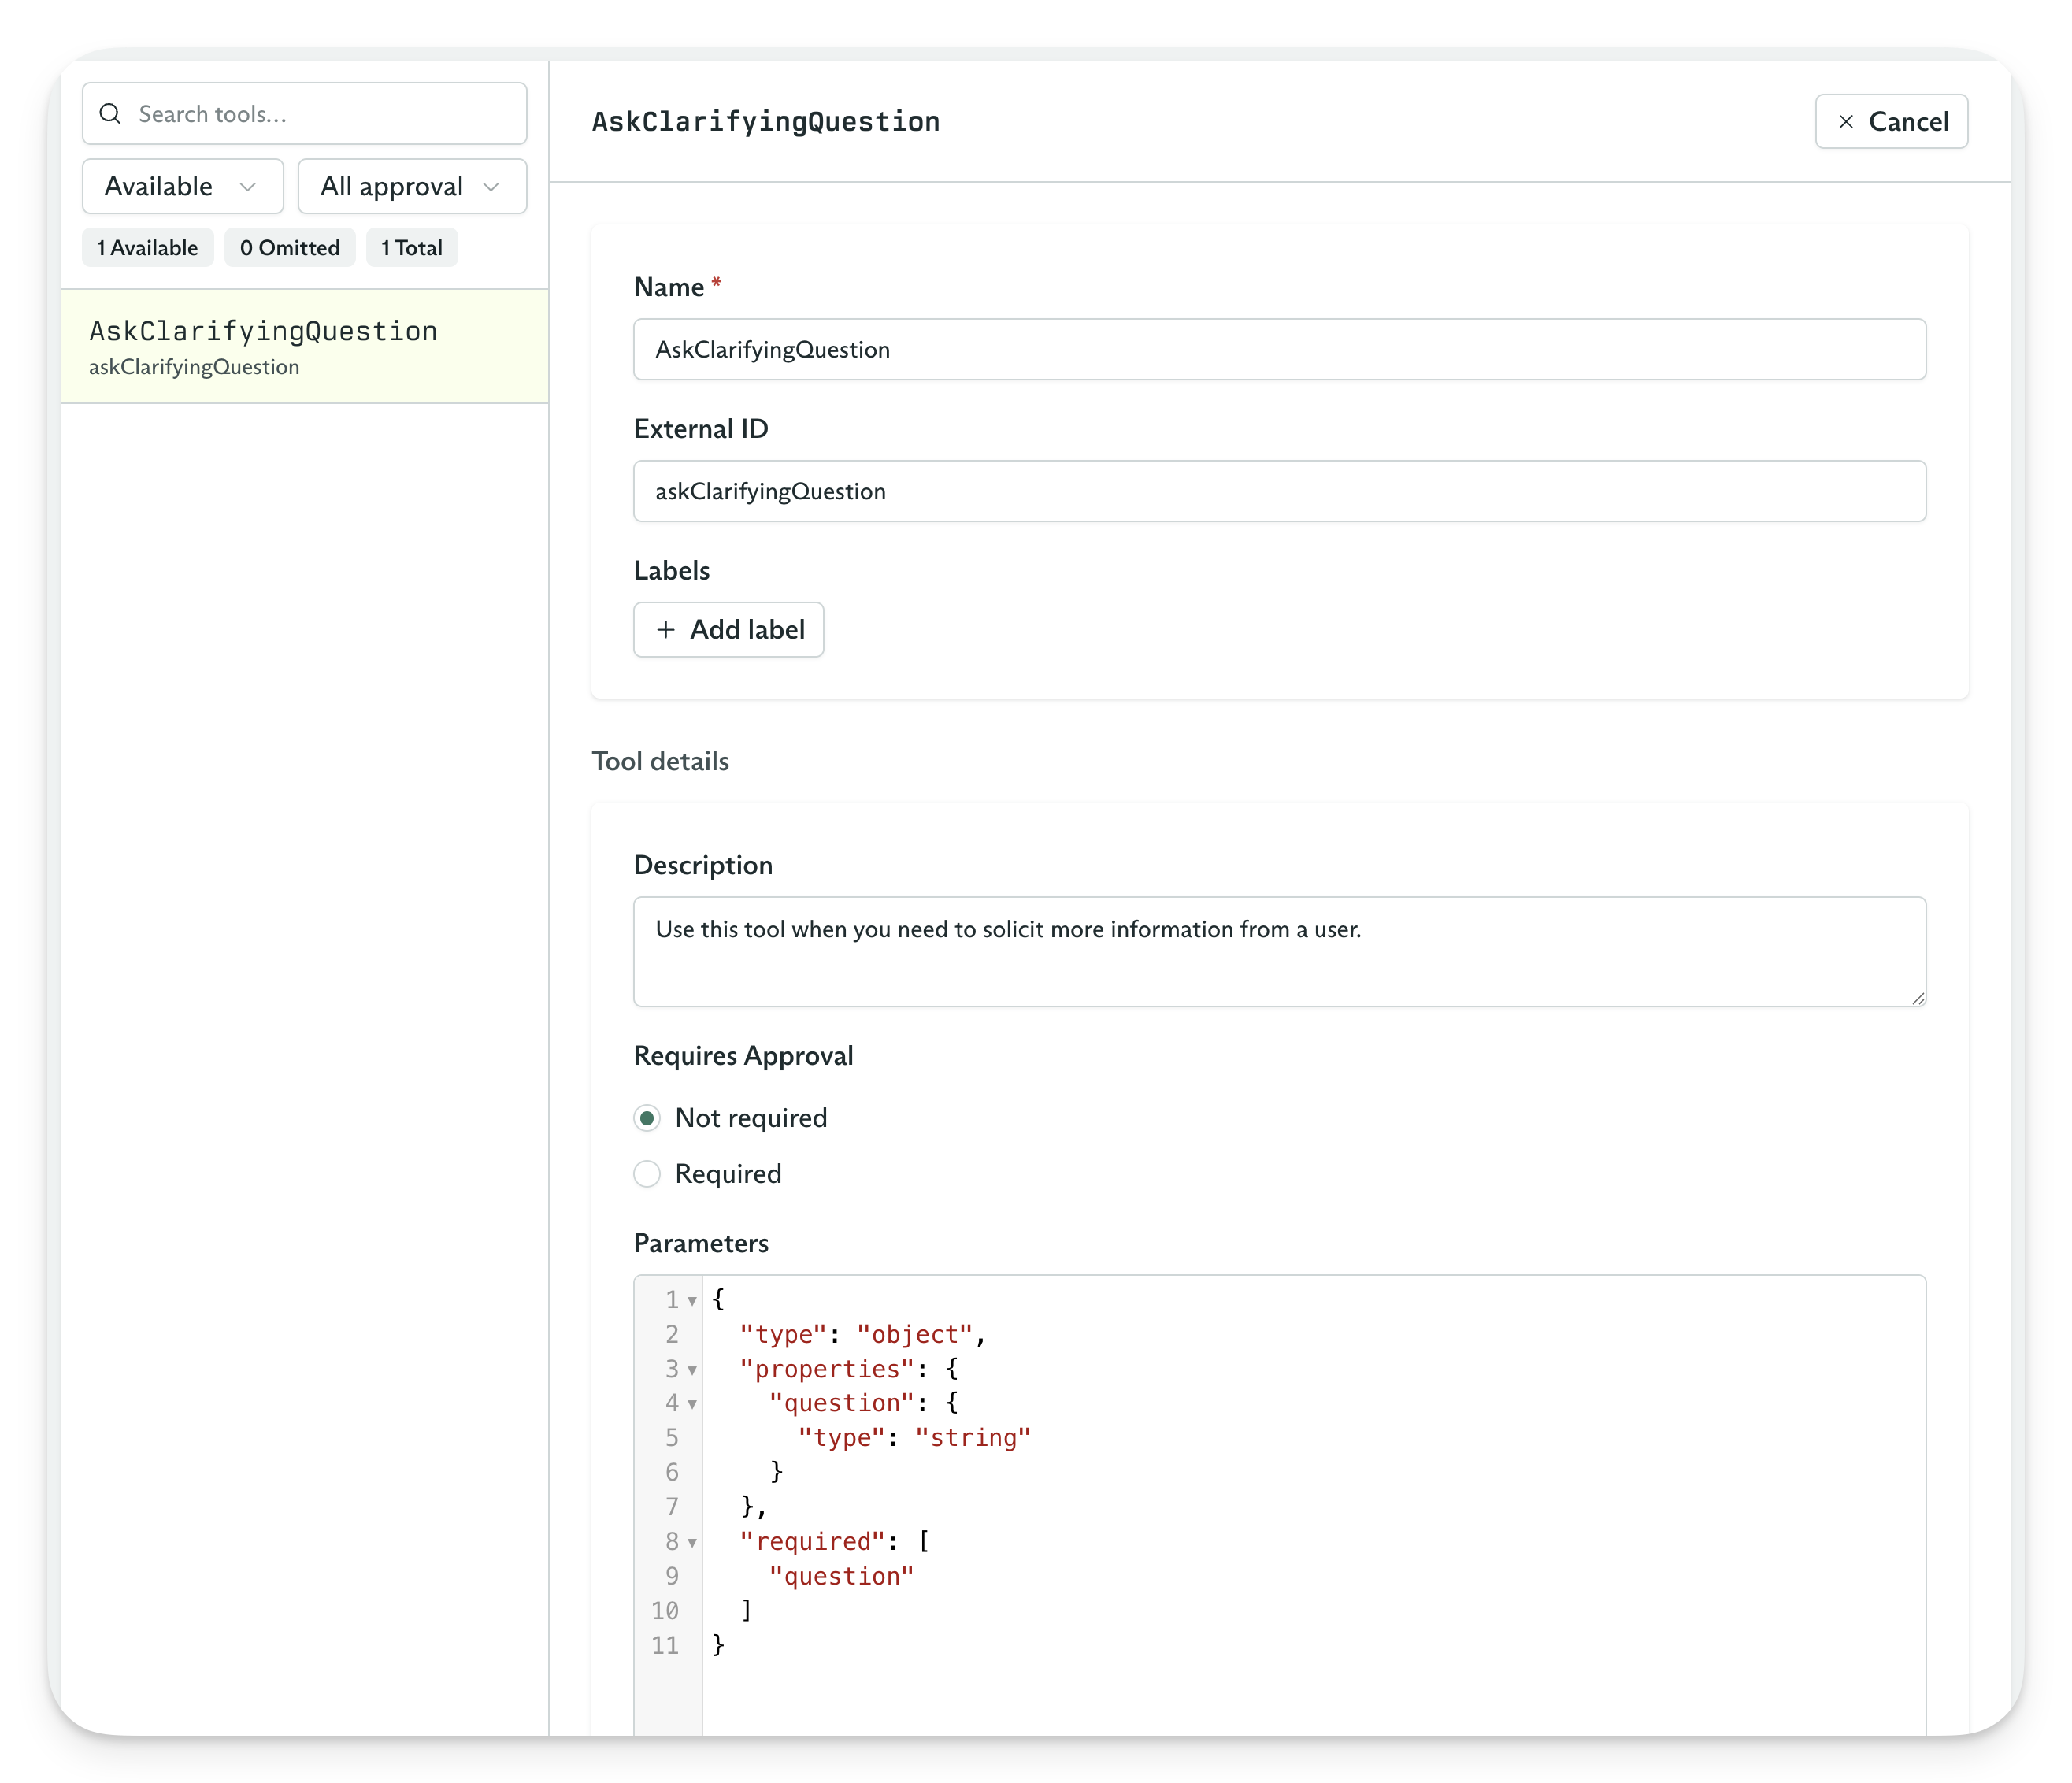Click the plus icon in Add label
This screenshot has width=2072, height=1783.
[666, 629]
